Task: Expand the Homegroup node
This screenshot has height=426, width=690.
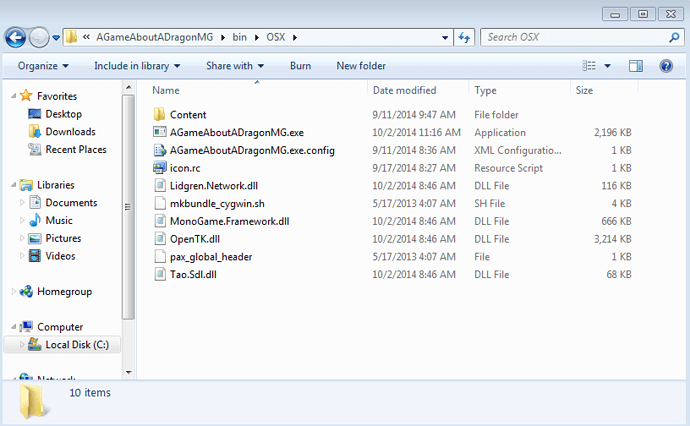Action: click(14, 291)
